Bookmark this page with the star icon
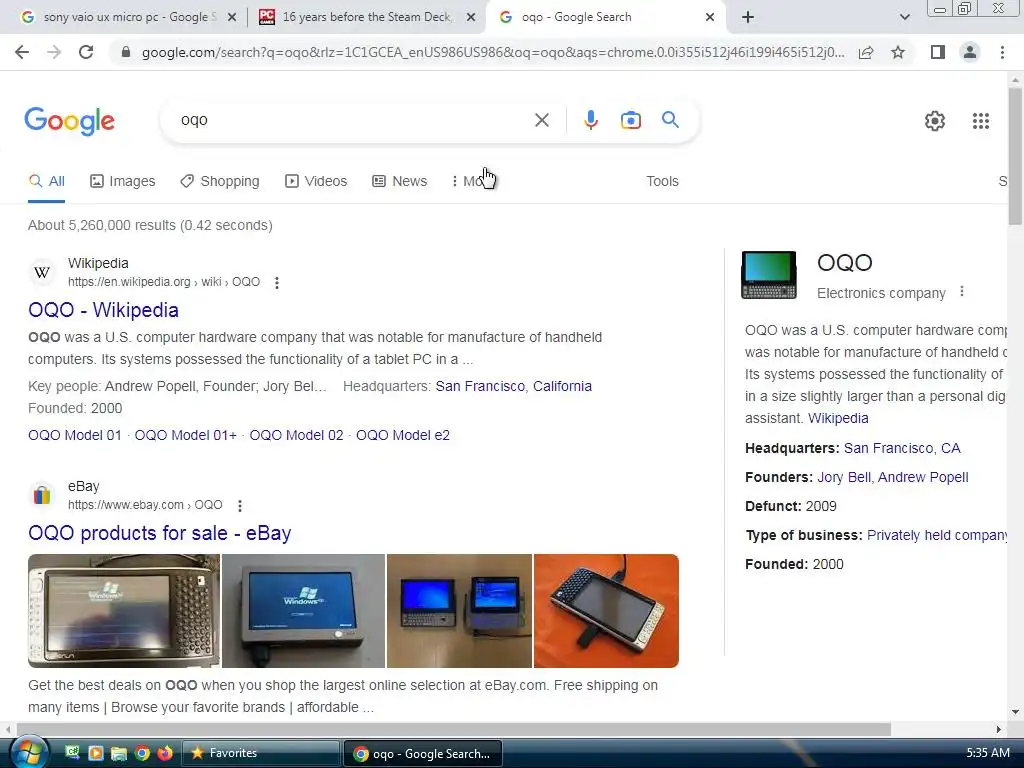Screen dimensions: 1024x768 [x=898, y=52]
